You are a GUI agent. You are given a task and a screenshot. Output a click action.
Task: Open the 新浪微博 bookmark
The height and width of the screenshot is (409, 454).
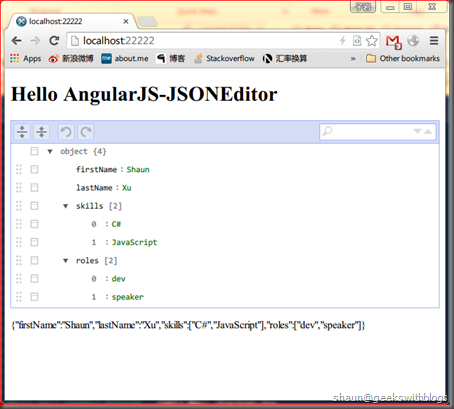(x=71, y=59)
